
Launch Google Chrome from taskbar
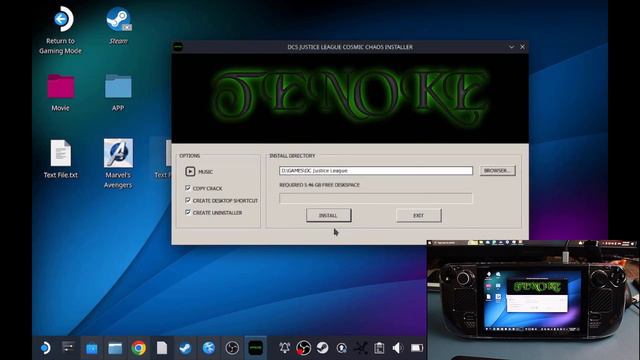139,348
